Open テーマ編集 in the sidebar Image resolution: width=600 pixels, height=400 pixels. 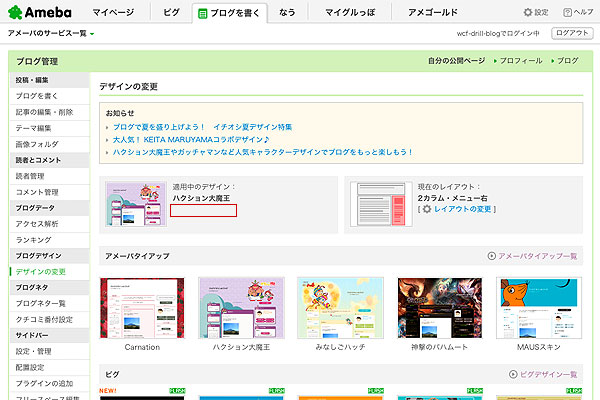click(50, 128)
